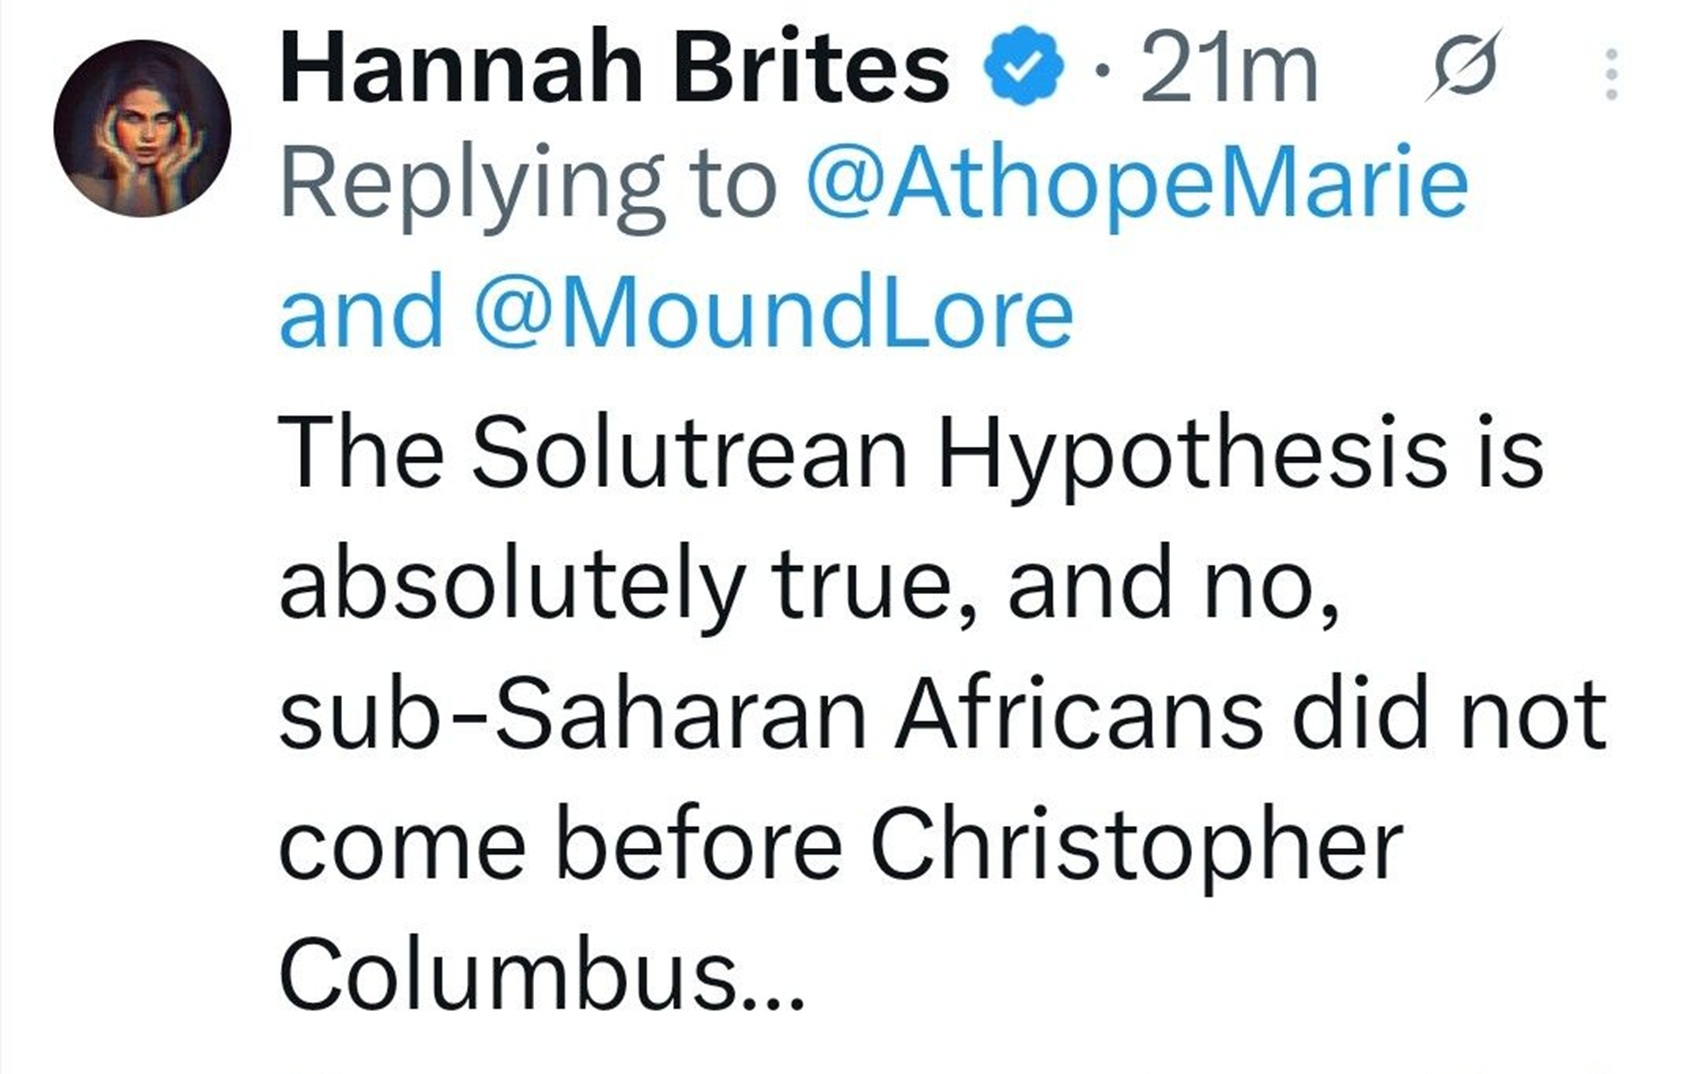Open the three-dot more options menu
Screen dimensions: 1700x1074
1611,74
